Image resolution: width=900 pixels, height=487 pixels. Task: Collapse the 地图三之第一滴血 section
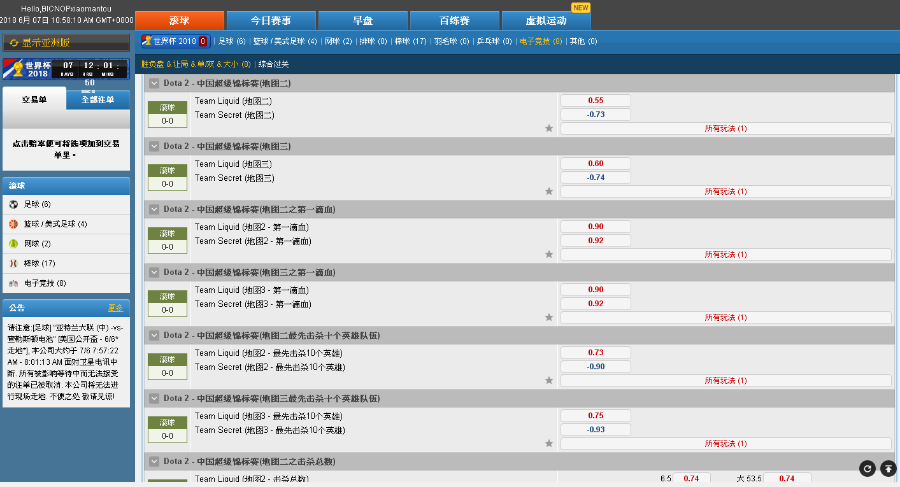click(x=154, y=272)
